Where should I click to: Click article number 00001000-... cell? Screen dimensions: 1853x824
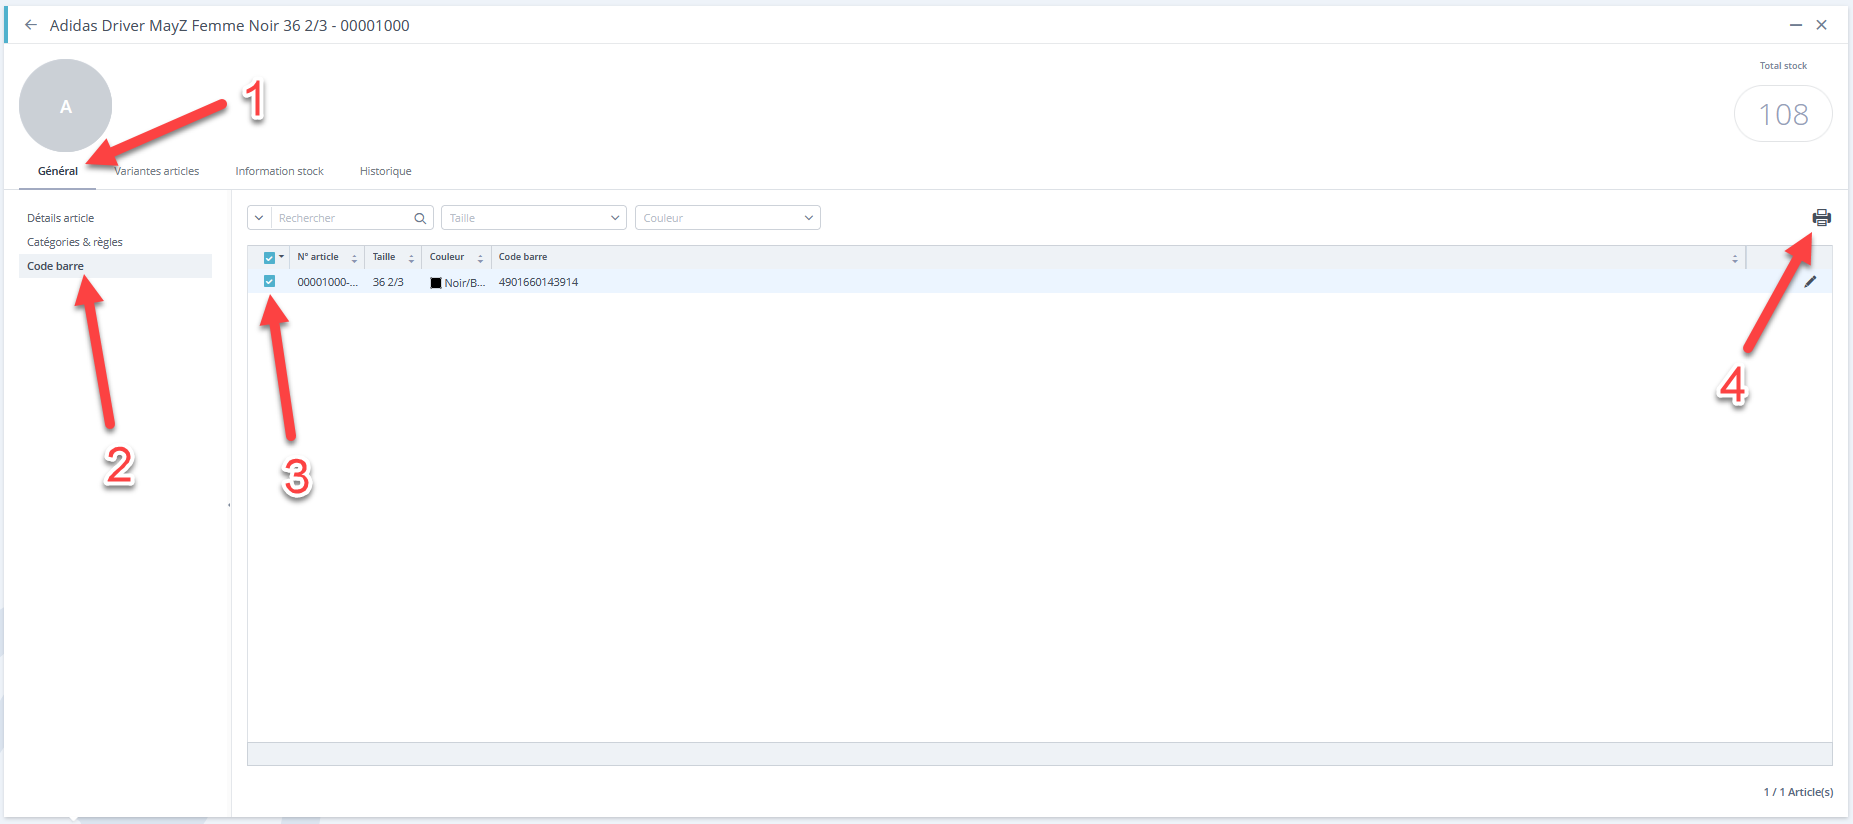[327, 282]
